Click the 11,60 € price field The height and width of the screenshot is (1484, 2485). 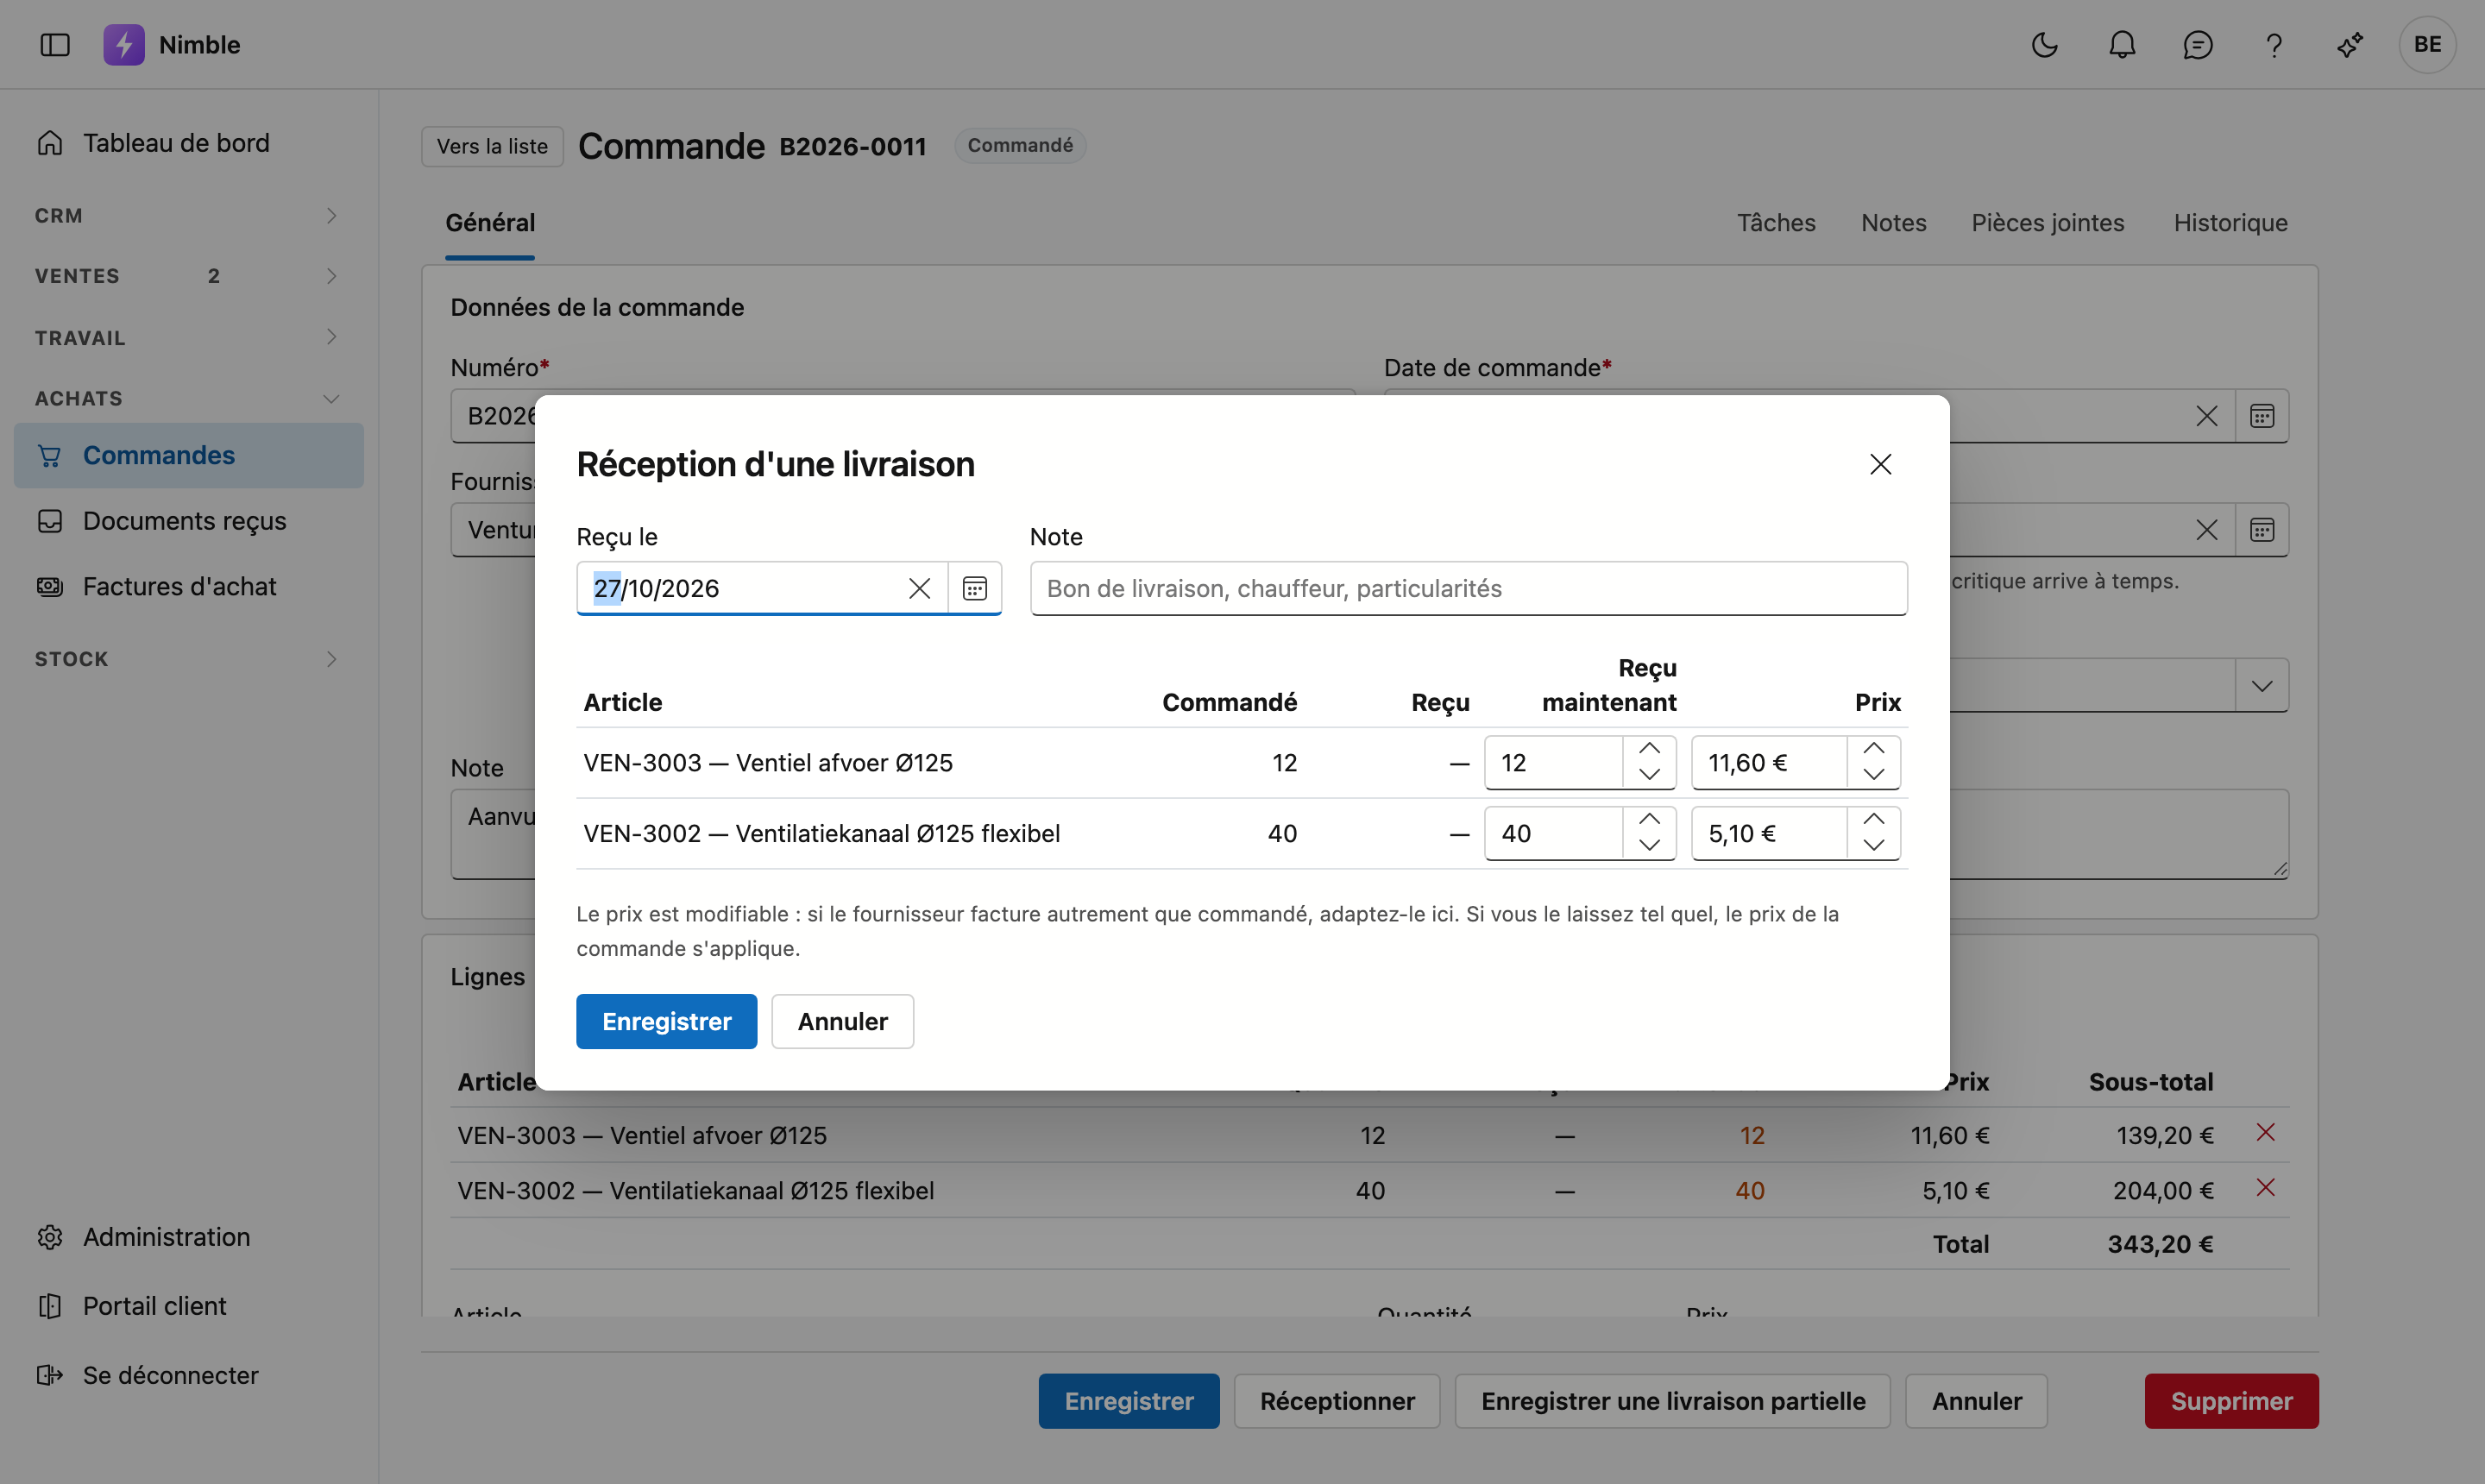1768,763
